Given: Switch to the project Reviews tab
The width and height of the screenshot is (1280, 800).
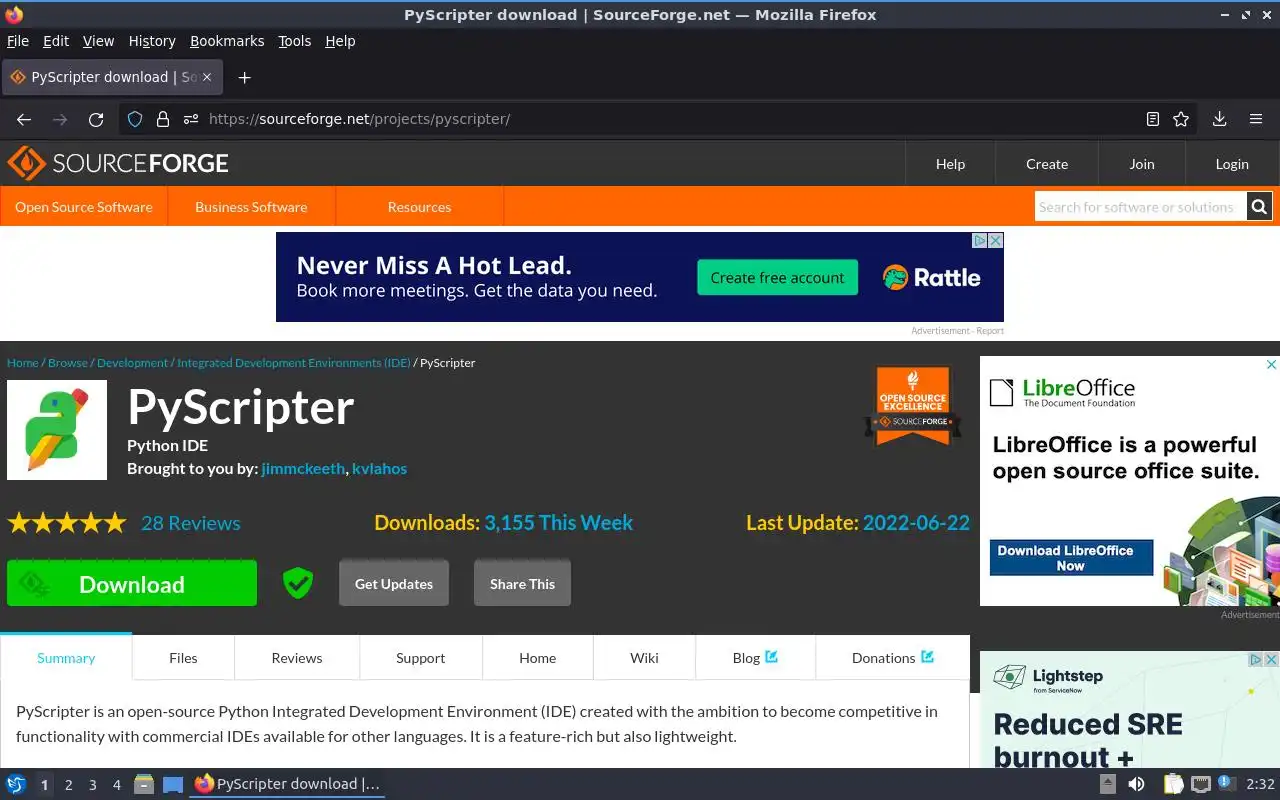Looking at the screenshot, I should pyautogui.click(x=297, y=658).
